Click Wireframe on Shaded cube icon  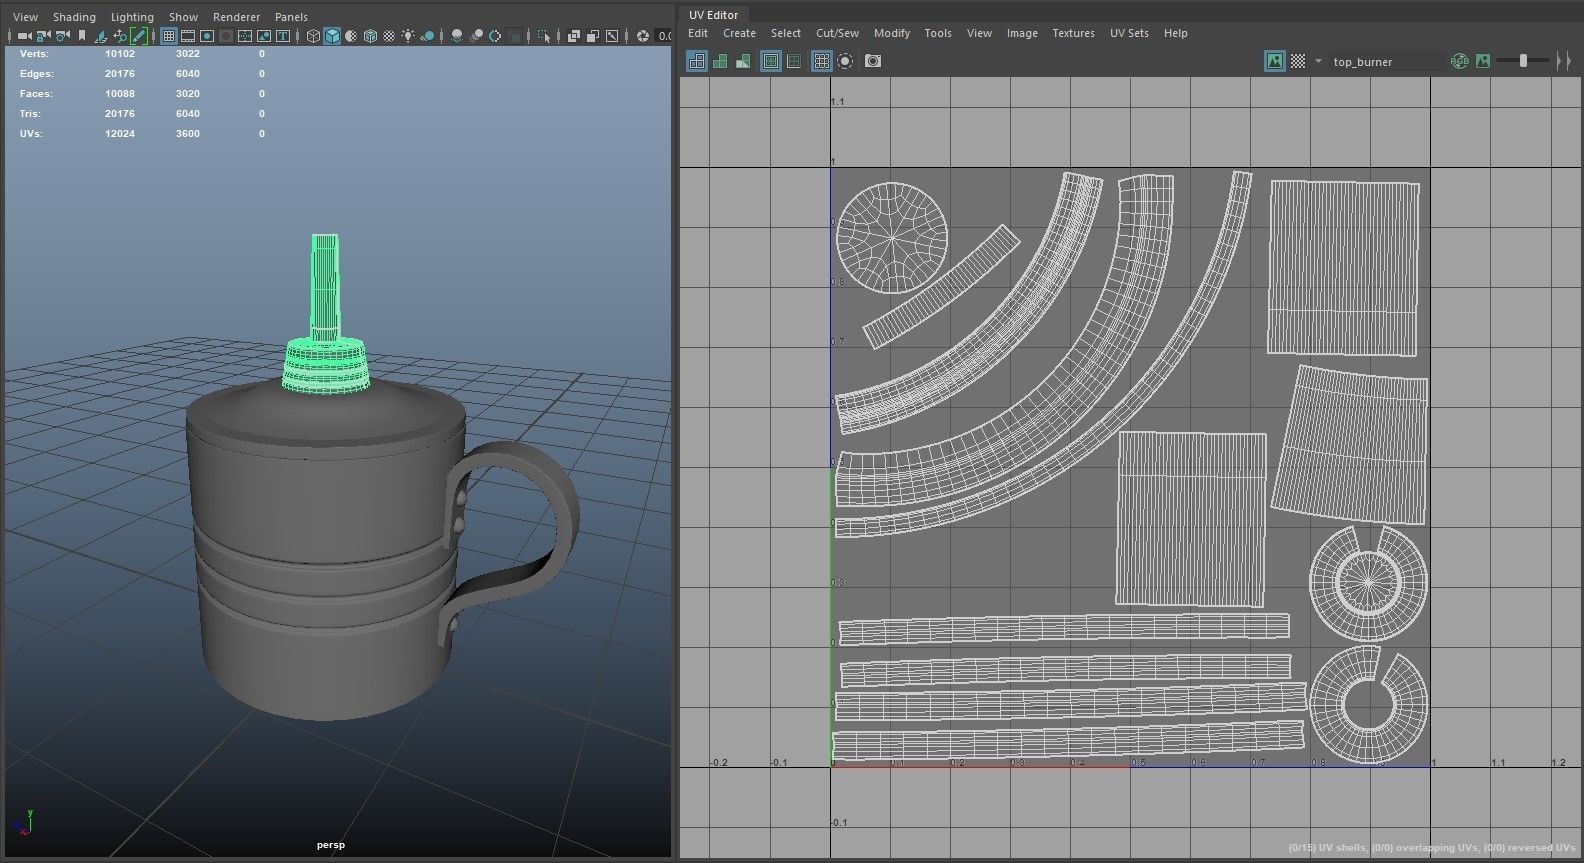[x=370, y=36]
